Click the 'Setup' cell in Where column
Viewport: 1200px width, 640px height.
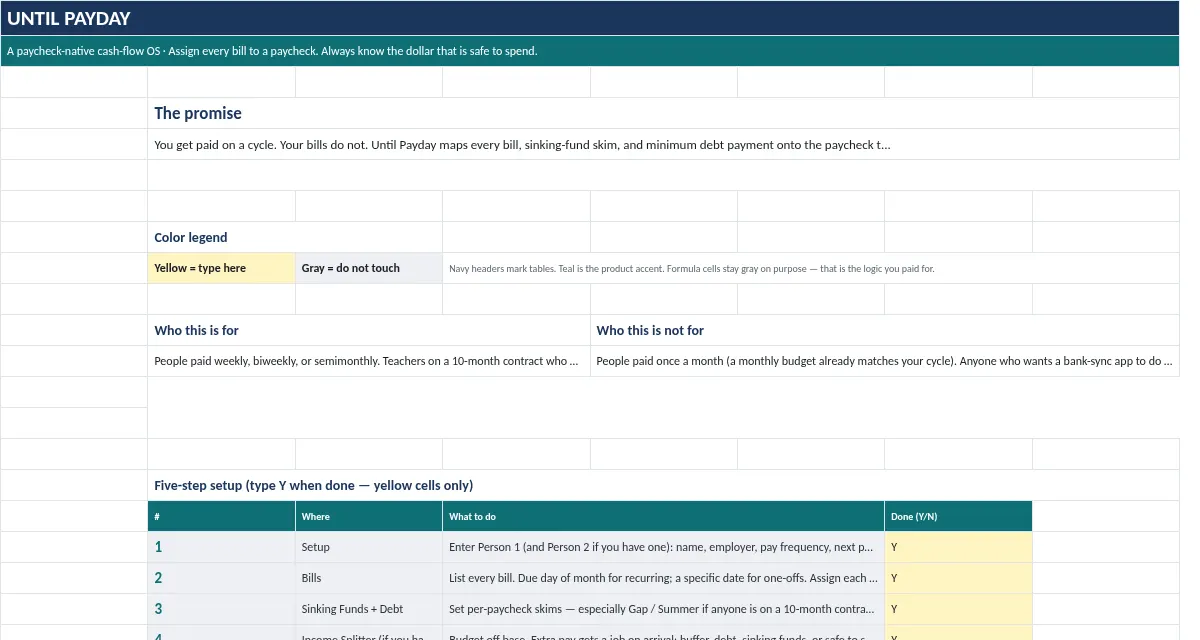[x=369, y=547]
